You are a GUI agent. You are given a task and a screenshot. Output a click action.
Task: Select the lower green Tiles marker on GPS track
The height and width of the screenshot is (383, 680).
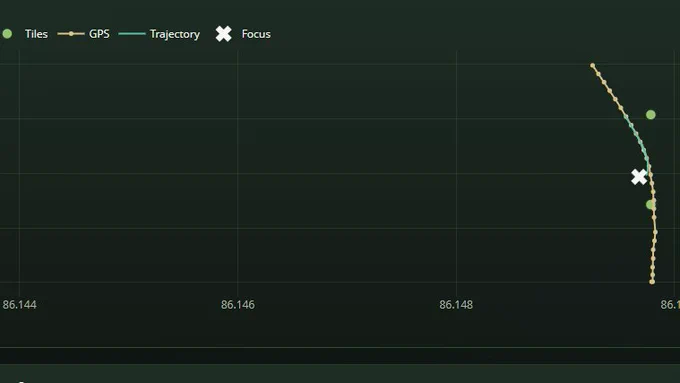[x=651, y=204]
